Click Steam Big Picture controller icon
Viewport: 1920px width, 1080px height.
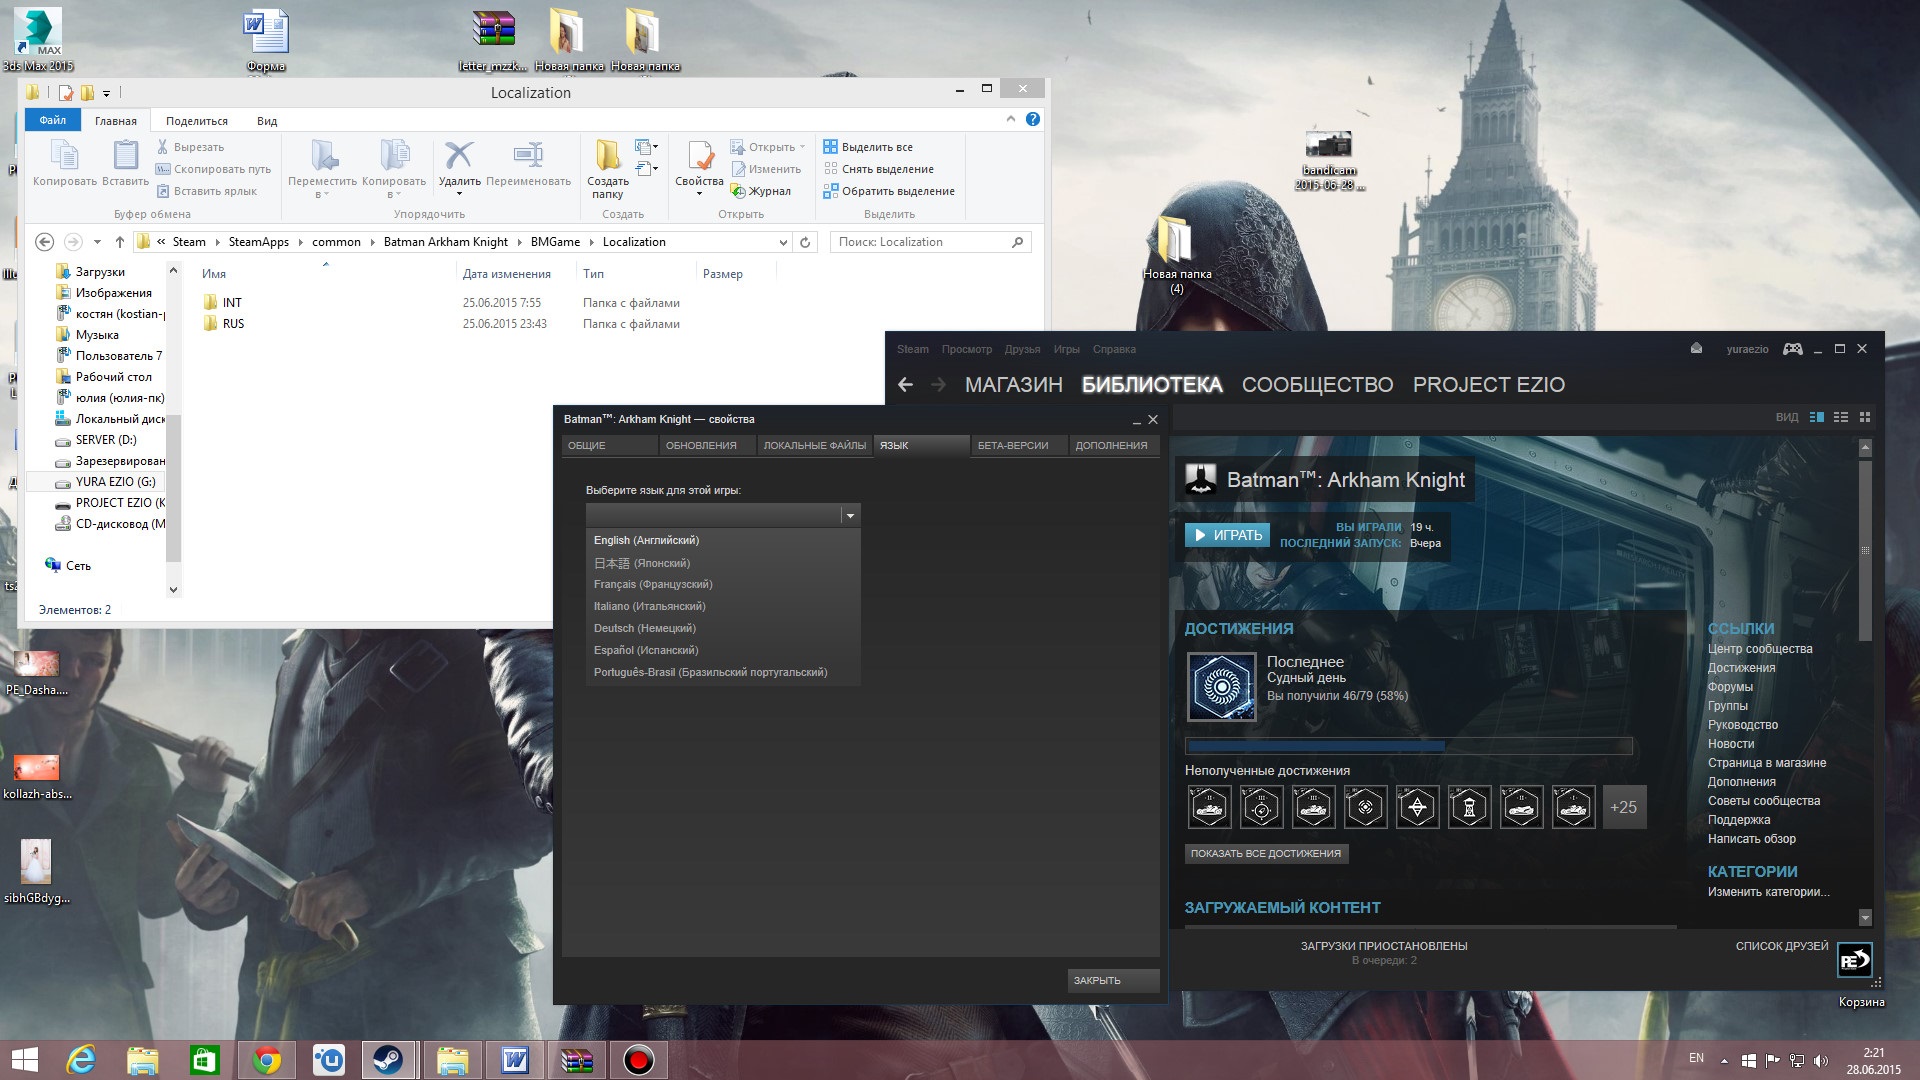pos(1793,349)
